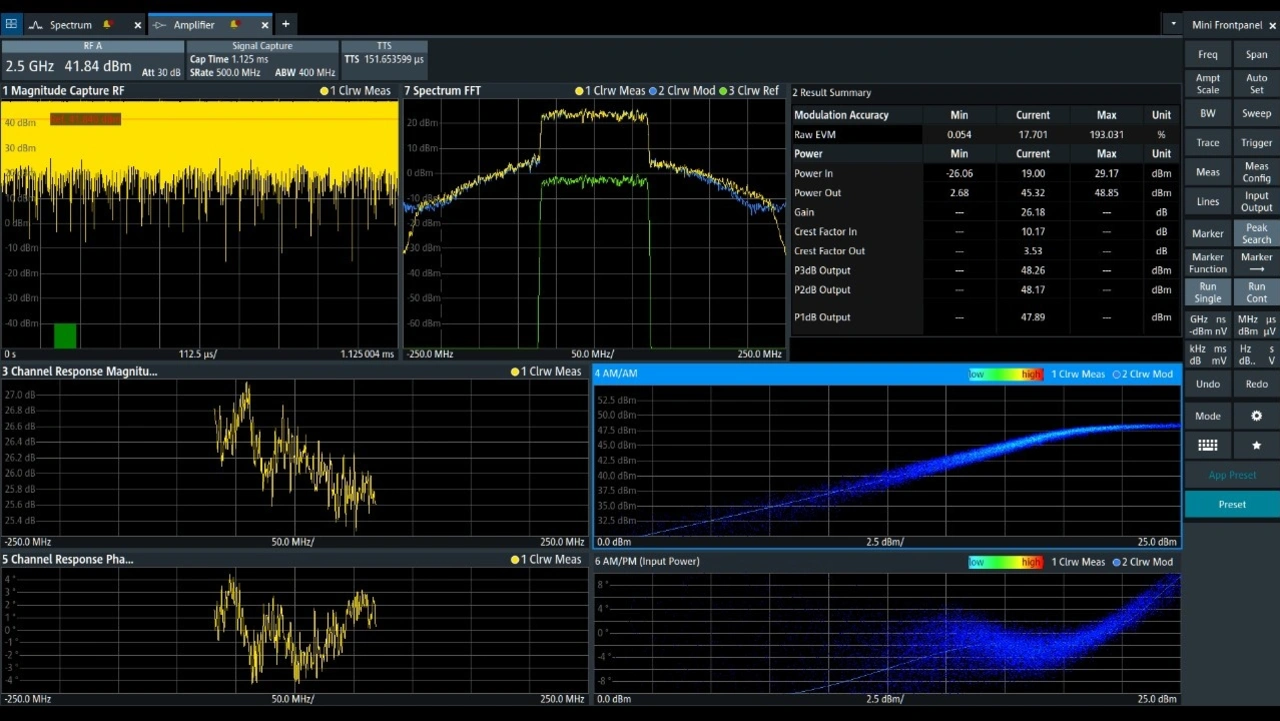Open settings gear in Mini Frontpanel
Image resolution: width=1280 pixels, height=721 pixels.
[1256, 416]
